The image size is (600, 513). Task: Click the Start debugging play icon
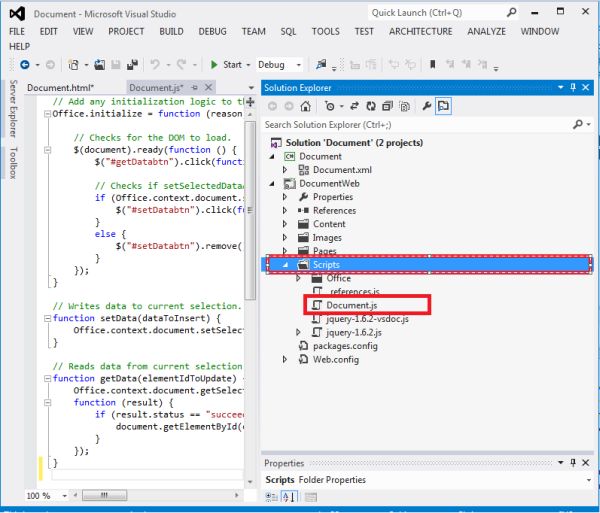point(212,65)
